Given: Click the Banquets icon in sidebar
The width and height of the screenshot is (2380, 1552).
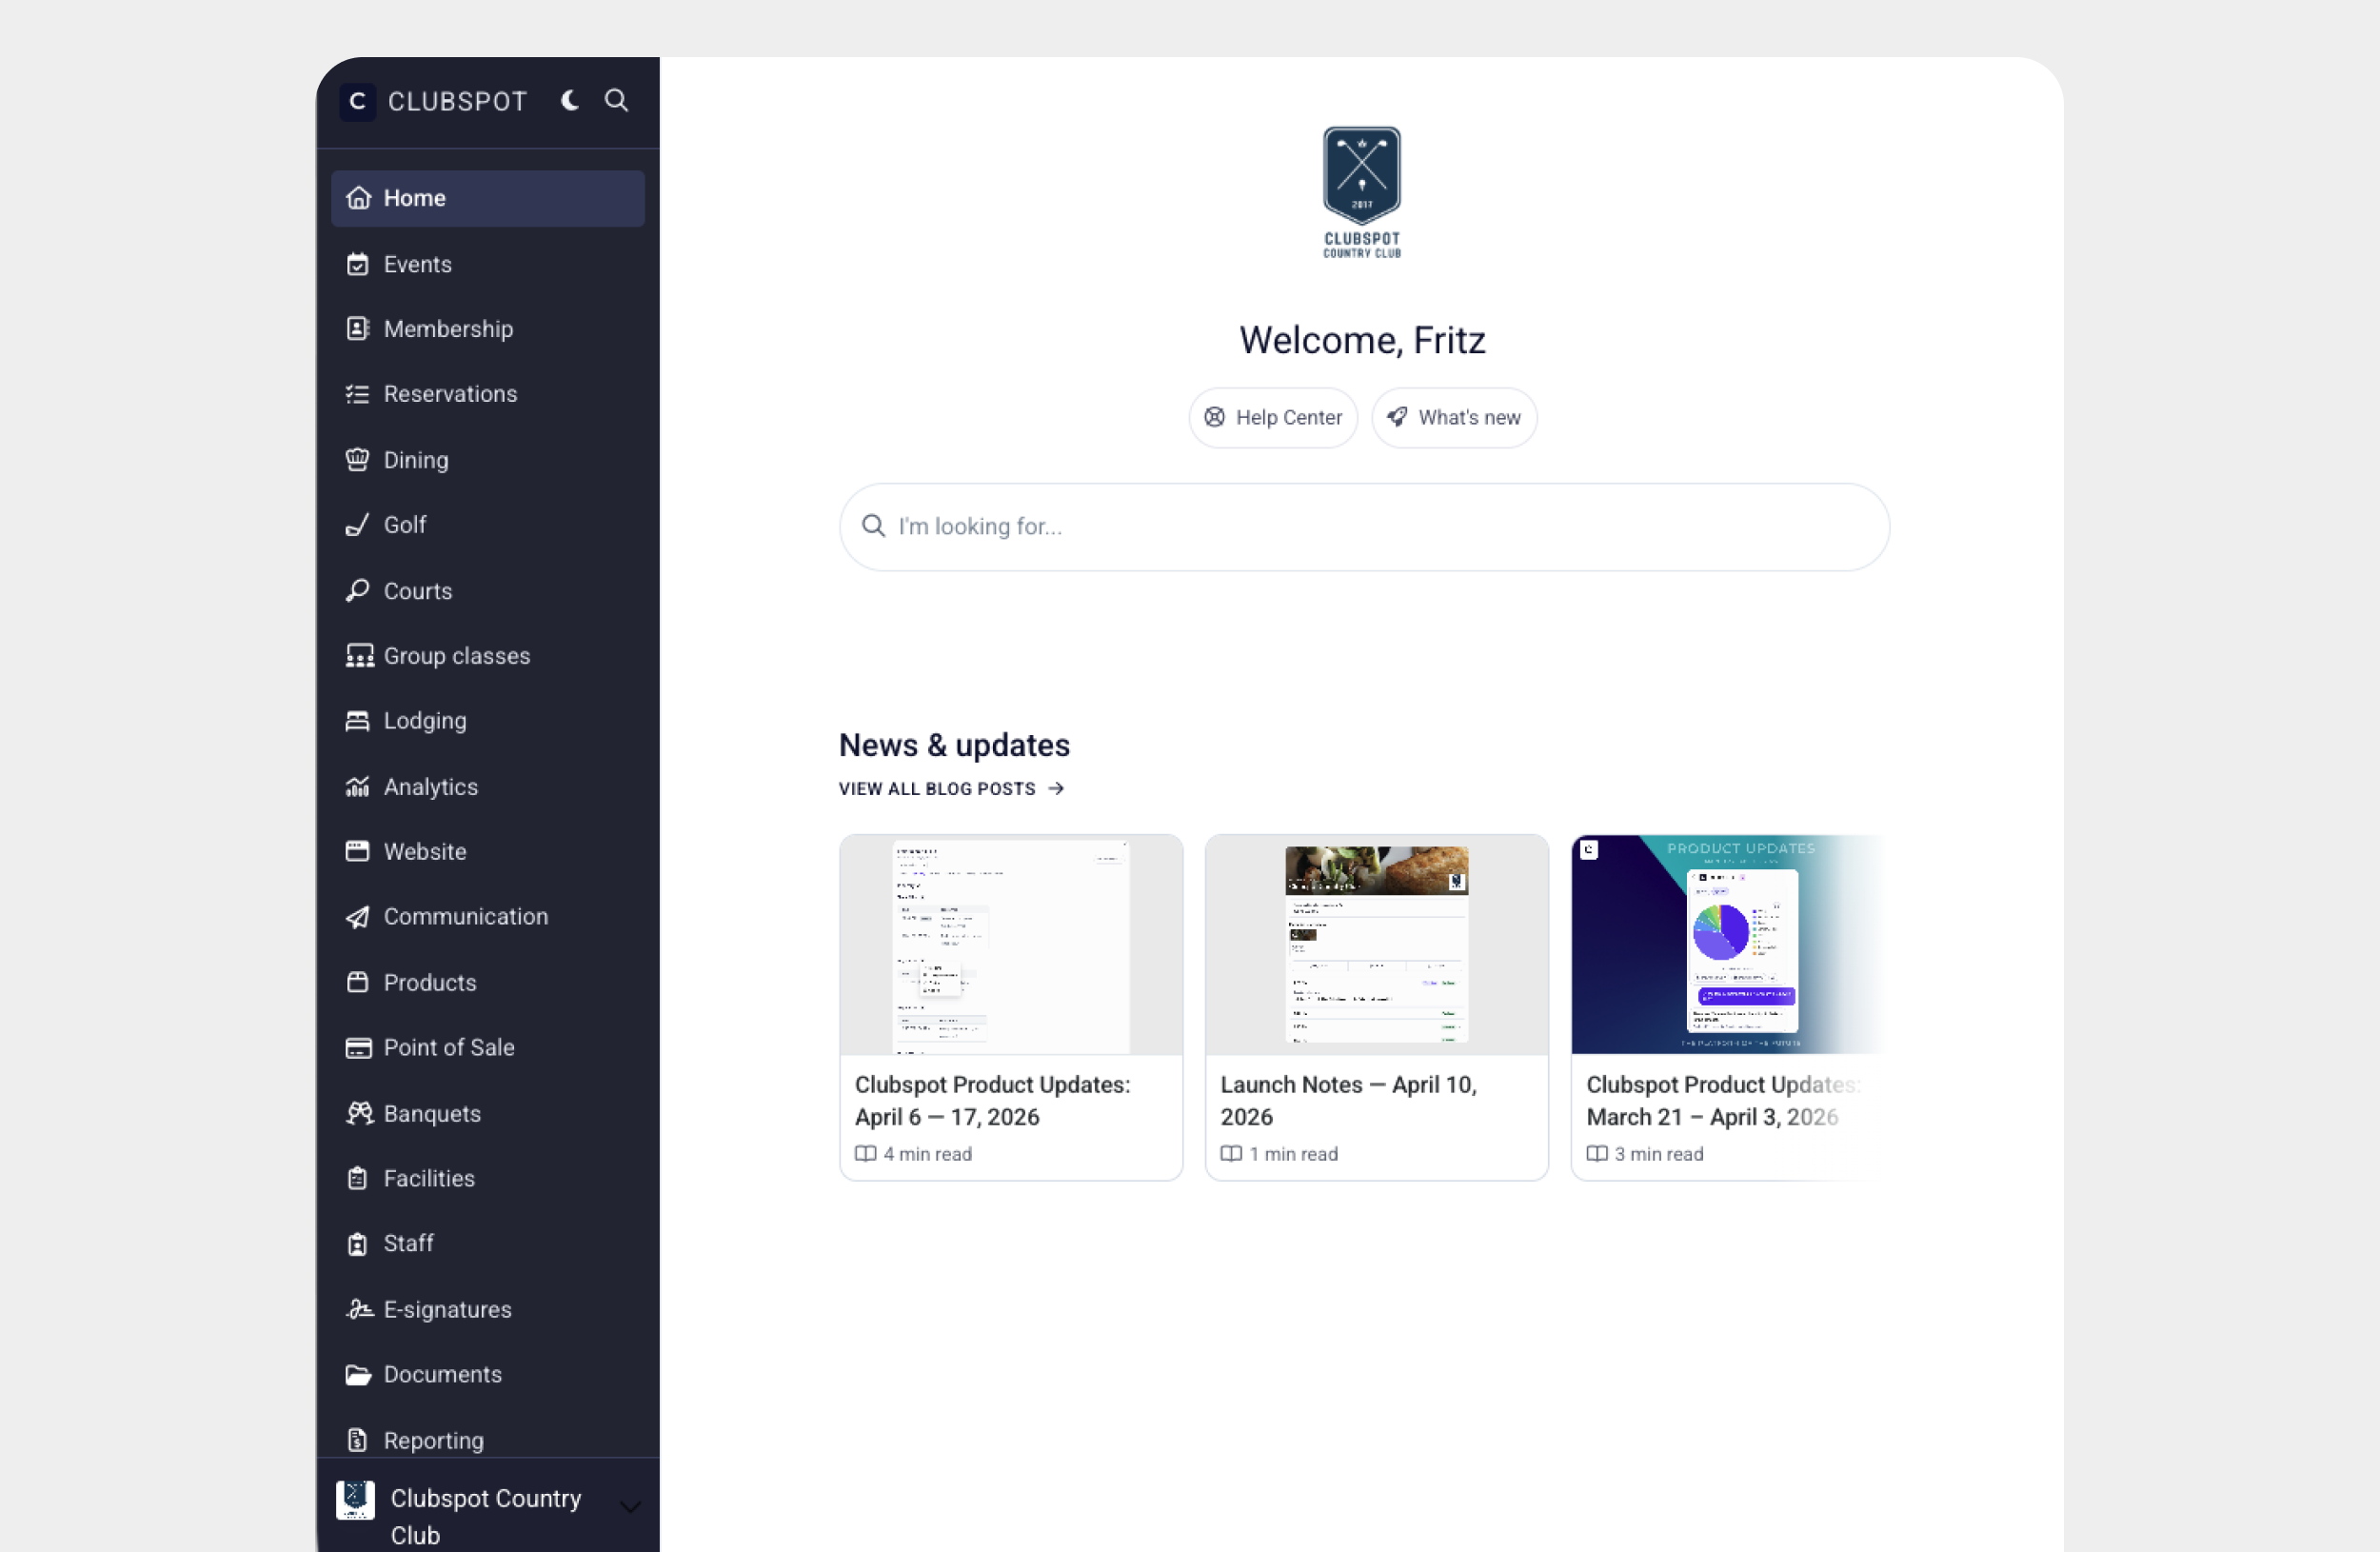Looking at the screenshot, I should pyautogui.click(x=358, y=1113).
